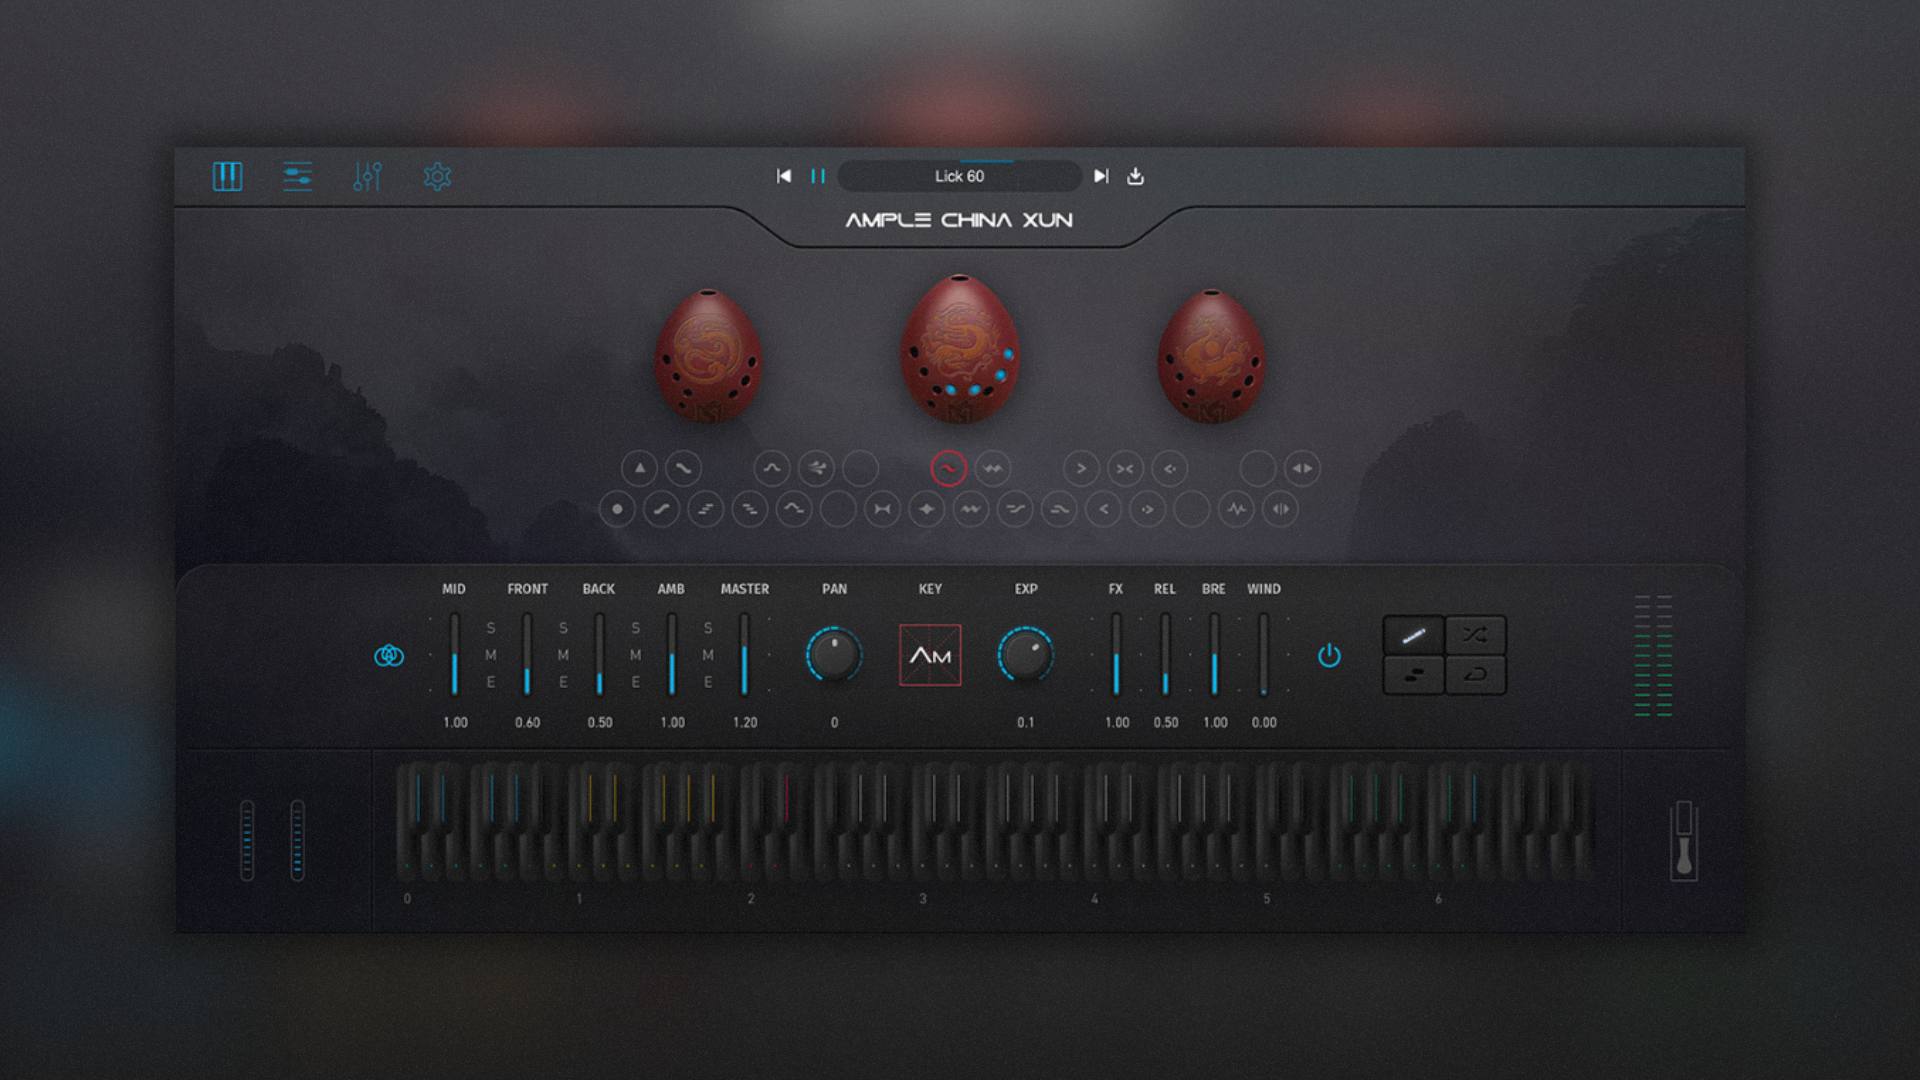Toggle the loop return arrow button
Screen dimensions: 1920x1080
pyautogui.click(x=1475, y=675)
